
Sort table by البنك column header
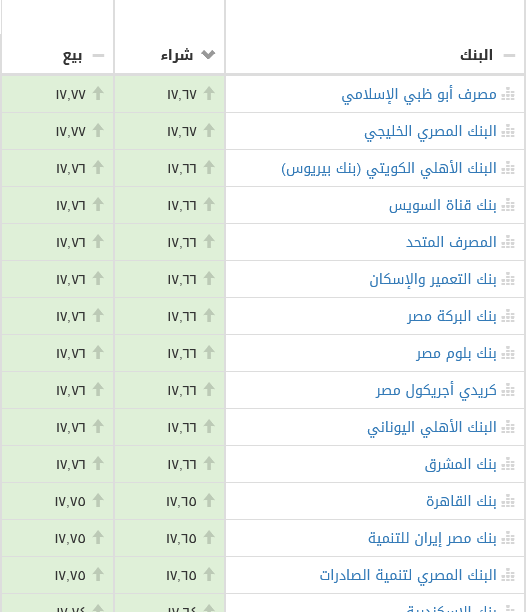pos(476,55)
